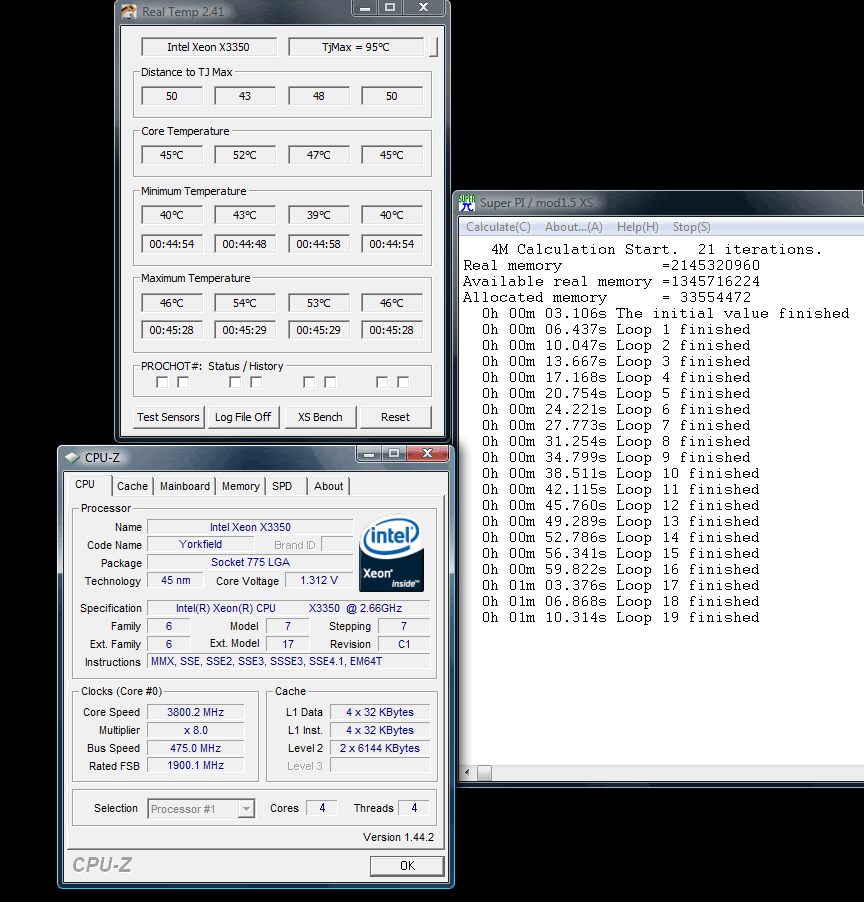Image resolution: width=864 pixels, height=902 pixels.
Task: Run the XS Bench button
Action: tap(320, 417)
